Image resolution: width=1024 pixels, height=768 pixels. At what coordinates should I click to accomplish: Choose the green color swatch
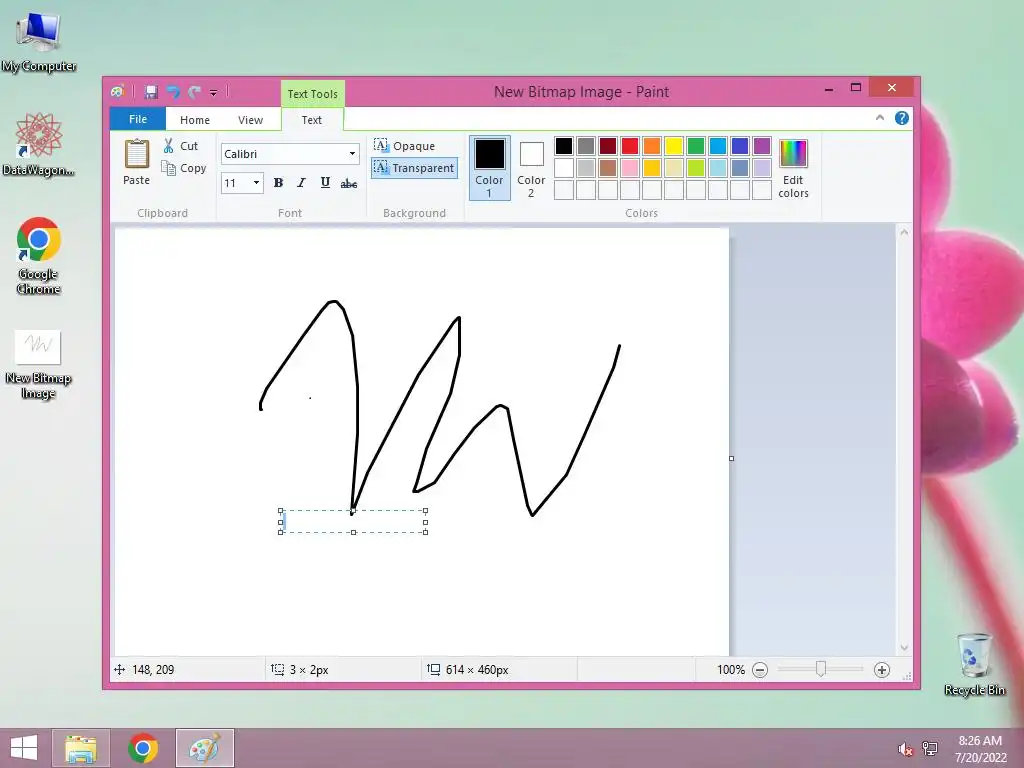[x=696, y=146]
